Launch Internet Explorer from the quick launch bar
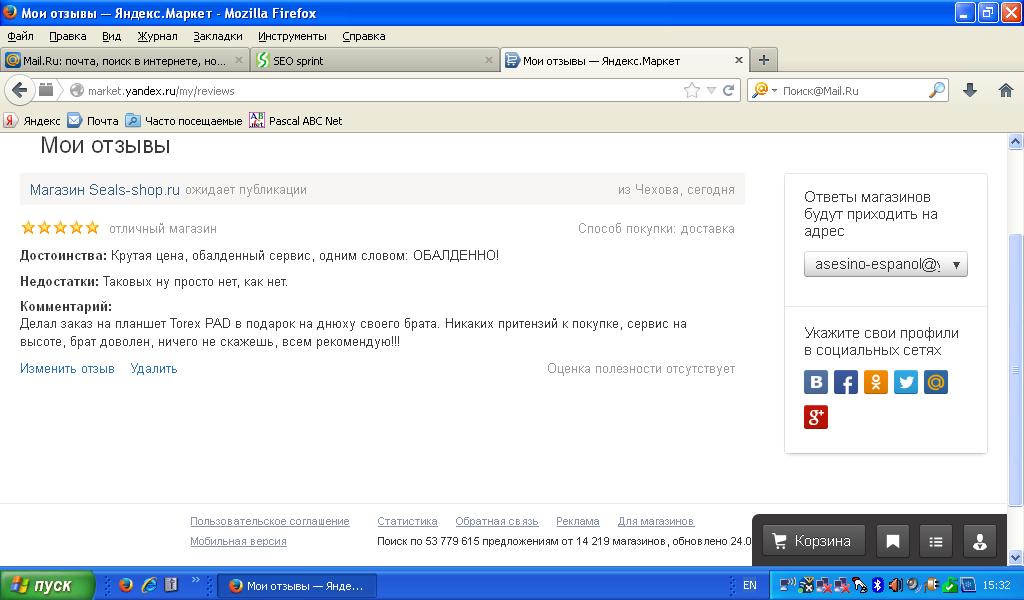This screenshot has height=600, width=1024. 149,585
